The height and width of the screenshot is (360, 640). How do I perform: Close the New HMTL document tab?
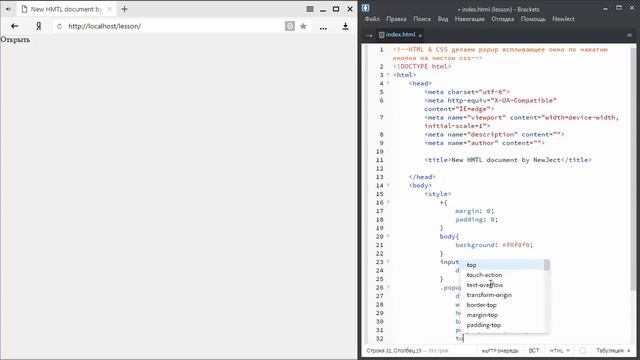coord(109,9)
